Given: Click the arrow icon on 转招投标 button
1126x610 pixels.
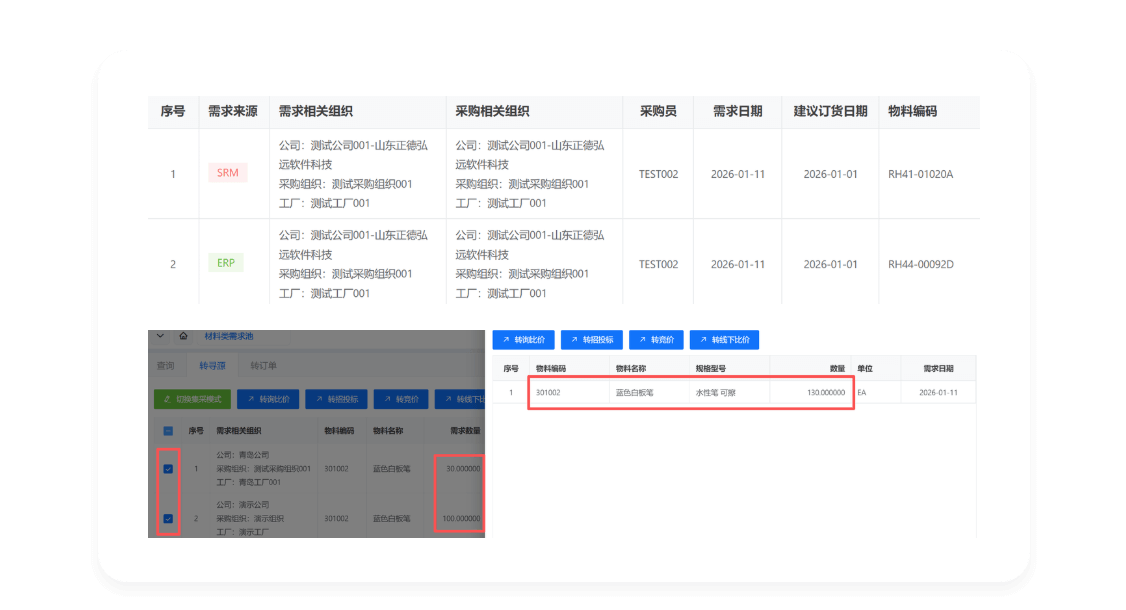Looking at the screenshot, I should click(318, 398).
